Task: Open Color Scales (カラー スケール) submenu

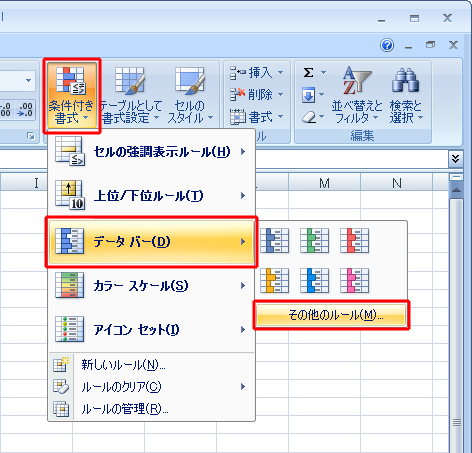Action: (x=152, y=286)
